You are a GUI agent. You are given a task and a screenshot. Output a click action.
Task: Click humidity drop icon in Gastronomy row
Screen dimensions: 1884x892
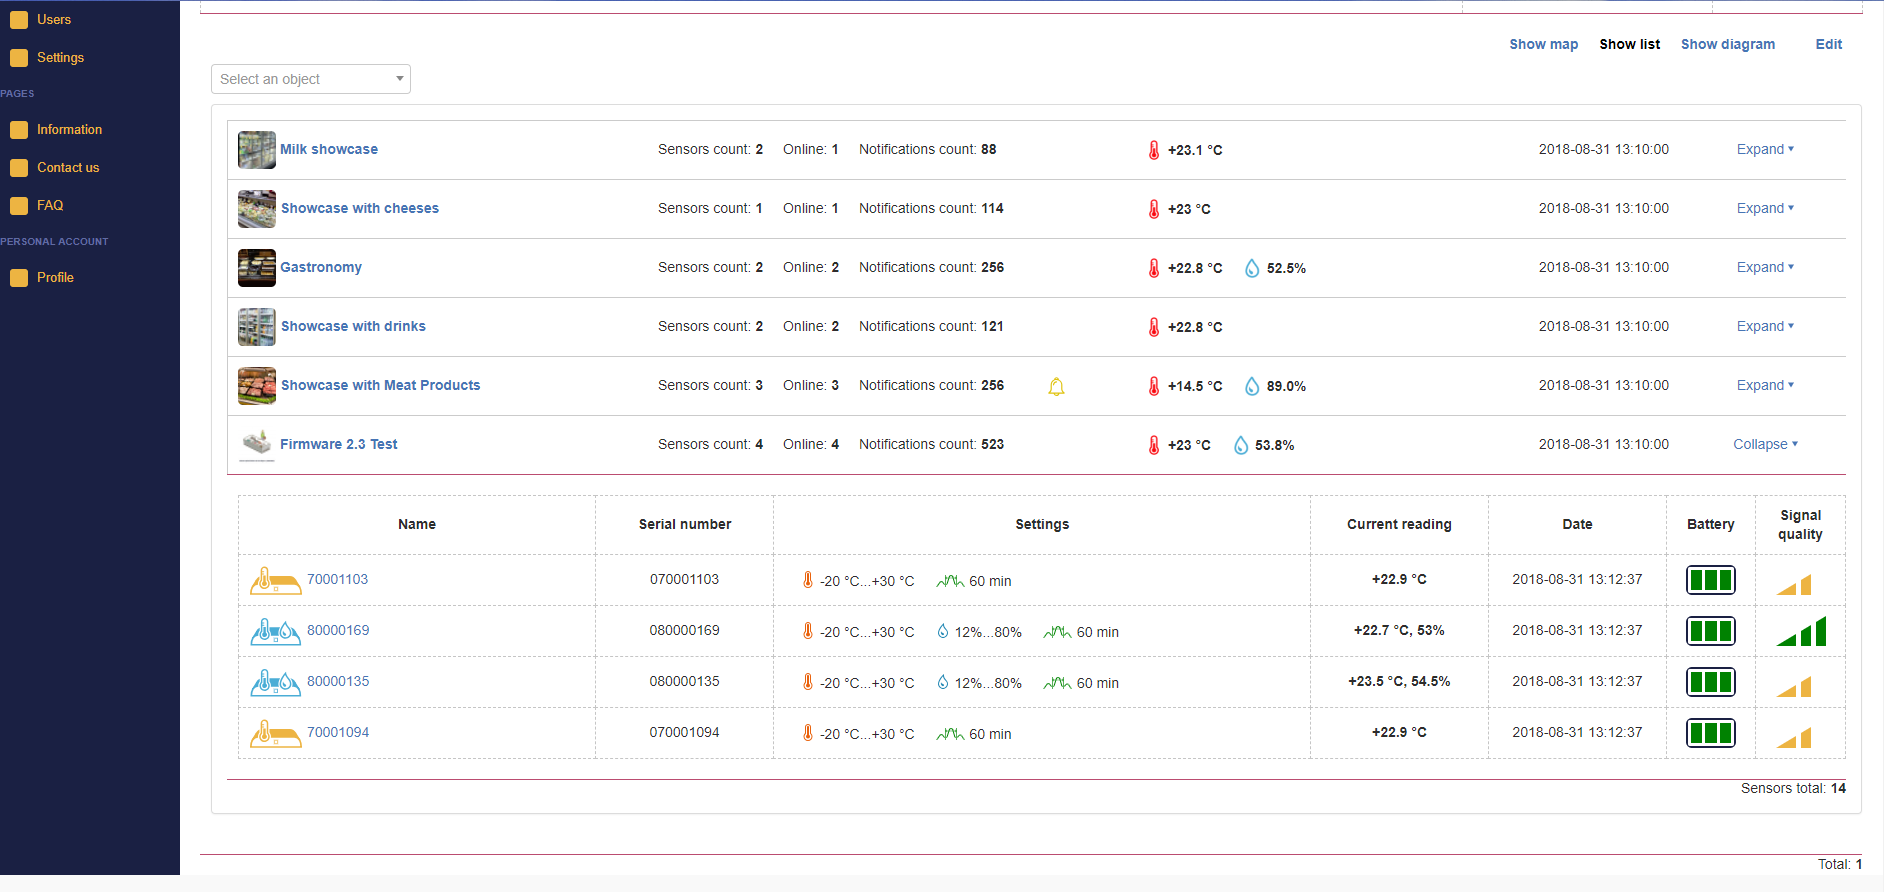click(1252, 268)
